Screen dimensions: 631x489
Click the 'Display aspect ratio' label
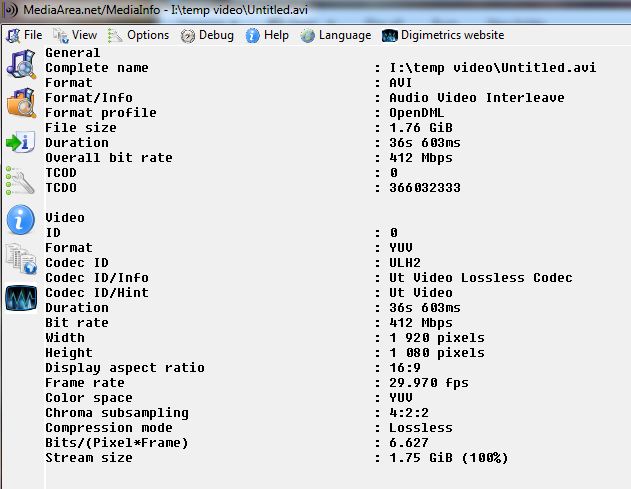[x=125, y=368]
